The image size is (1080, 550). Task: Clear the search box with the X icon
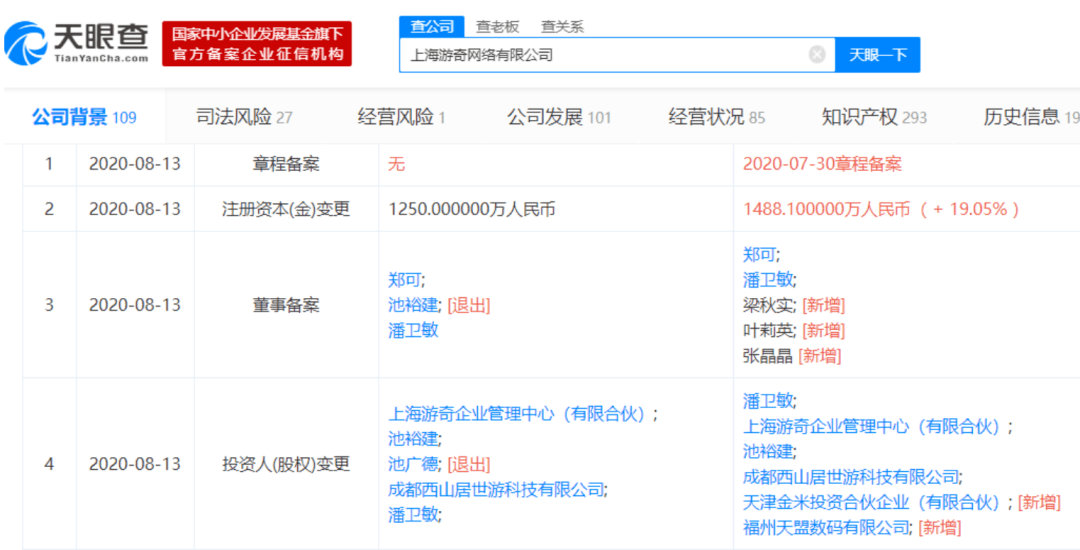817,54
